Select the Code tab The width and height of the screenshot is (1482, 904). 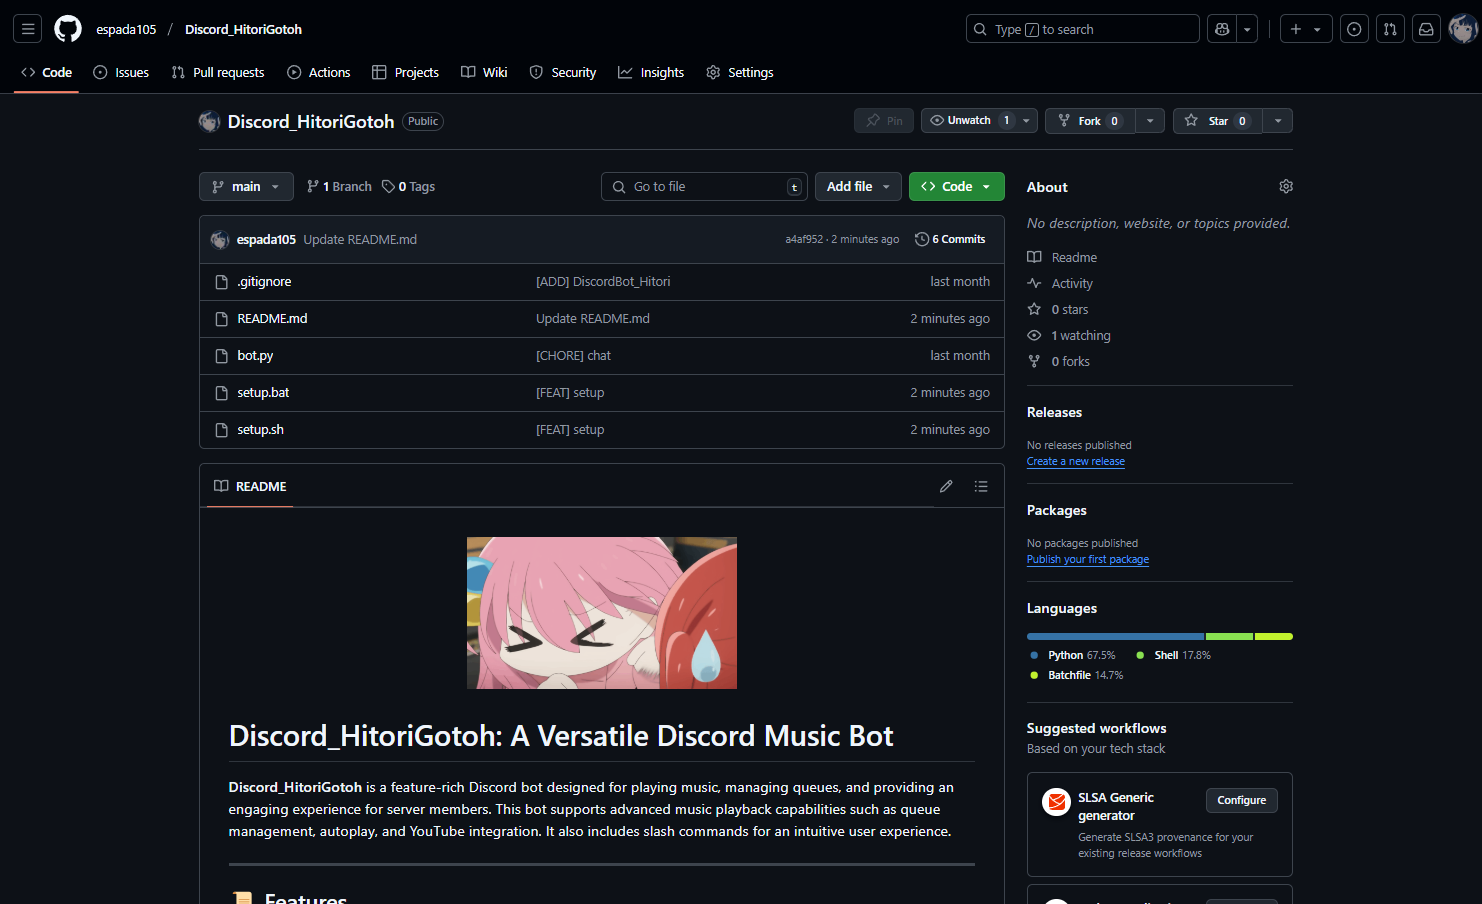point(46,72)
